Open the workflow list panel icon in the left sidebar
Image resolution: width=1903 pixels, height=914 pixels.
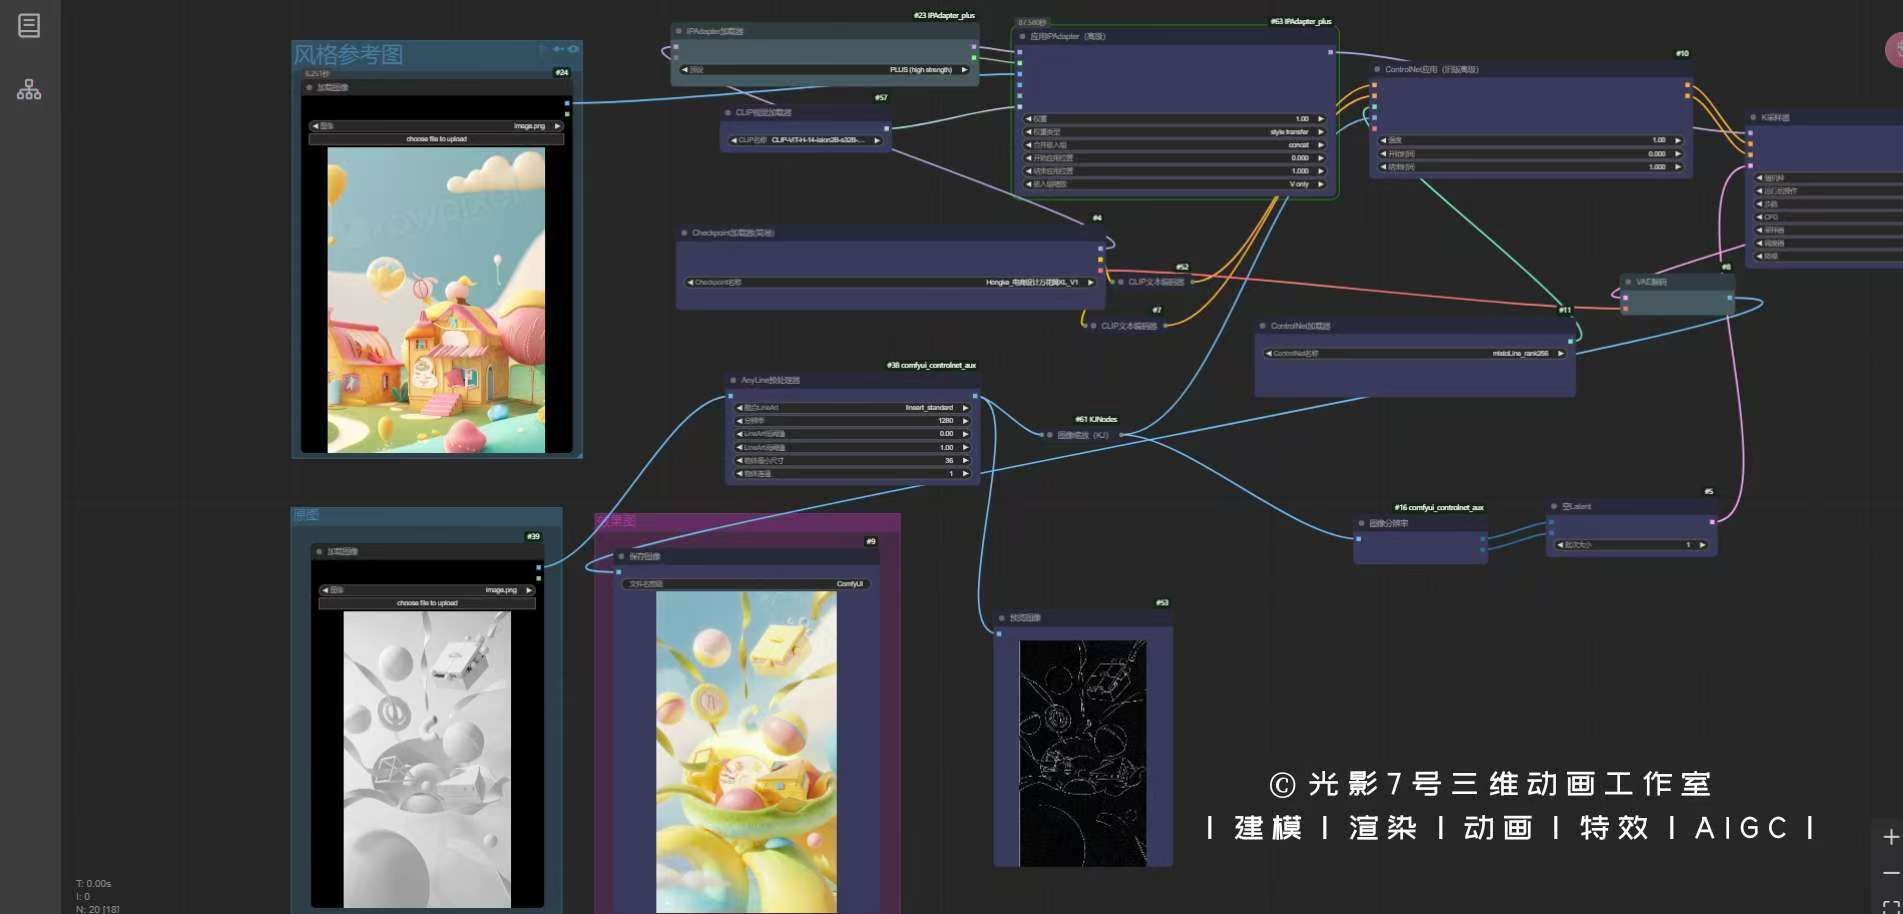click(x=29, y=26)
